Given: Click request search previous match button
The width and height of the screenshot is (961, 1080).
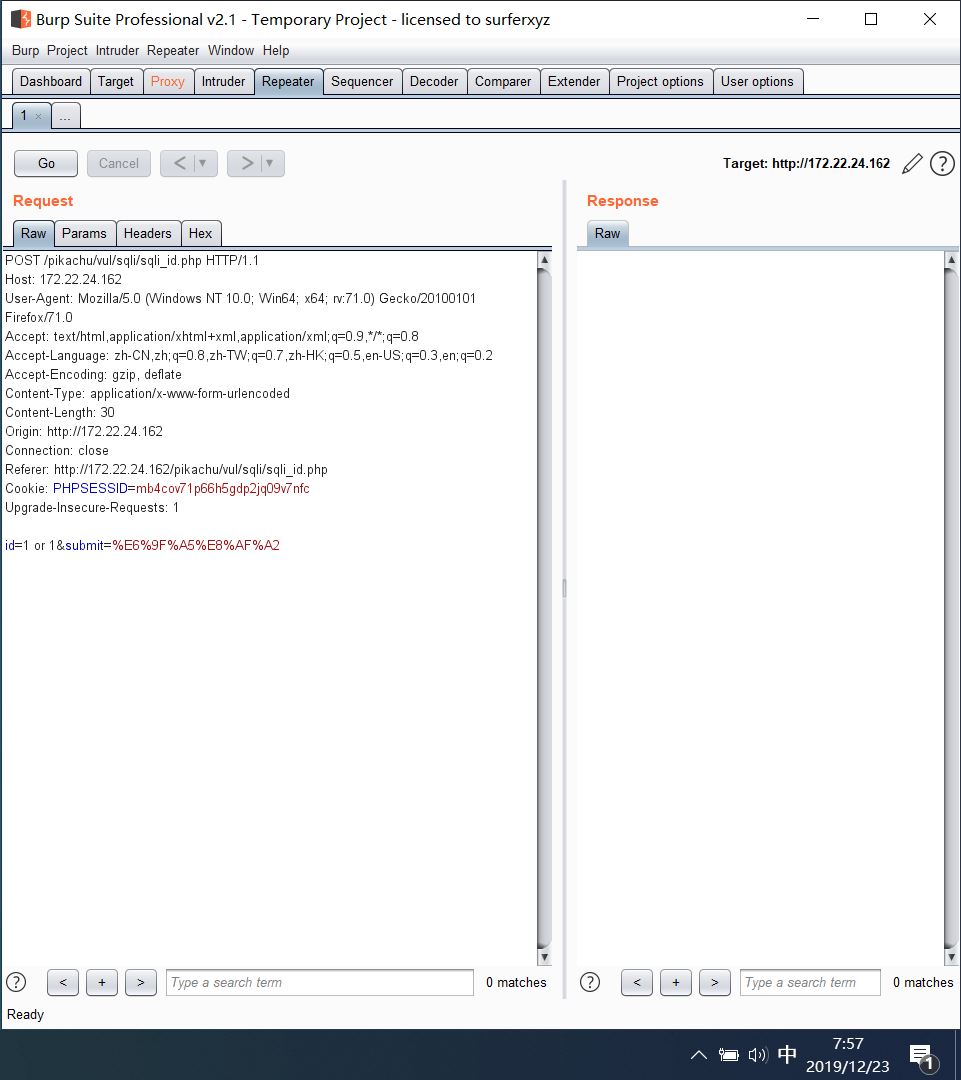Looking at the screenshot, I should click(63, 982).
